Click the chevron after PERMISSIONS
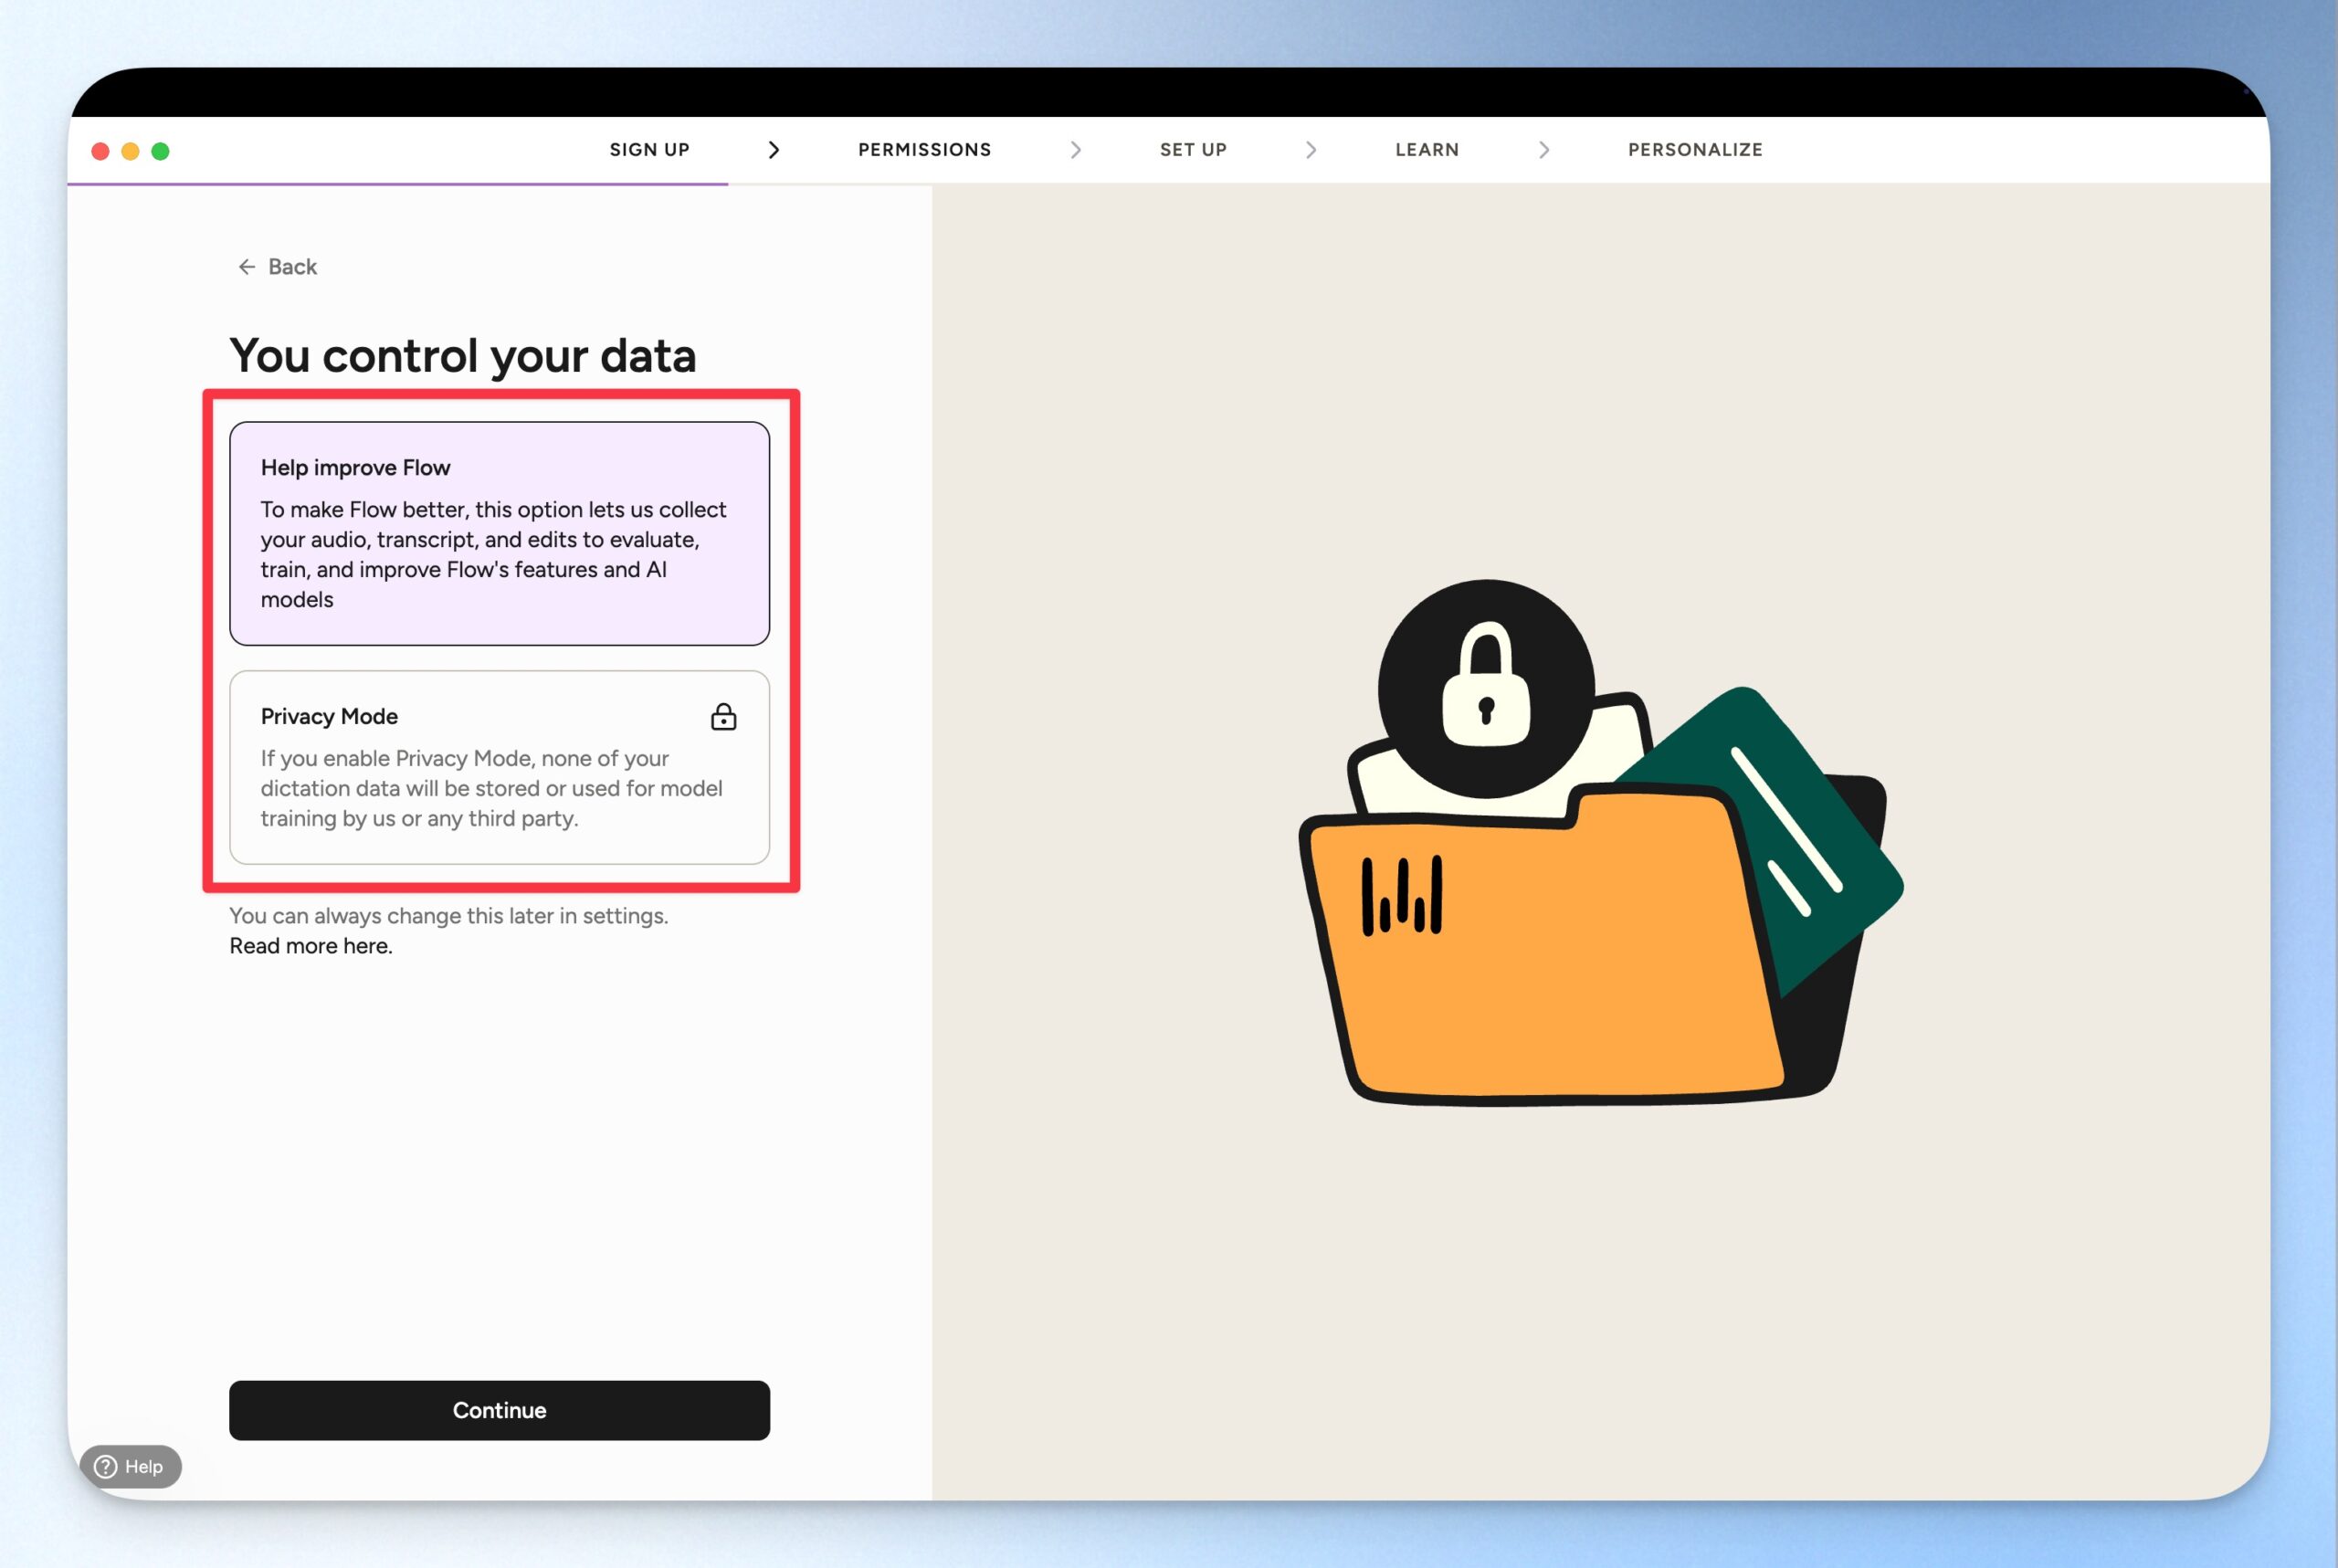2338x1568 pixels. click(1075, 150)
